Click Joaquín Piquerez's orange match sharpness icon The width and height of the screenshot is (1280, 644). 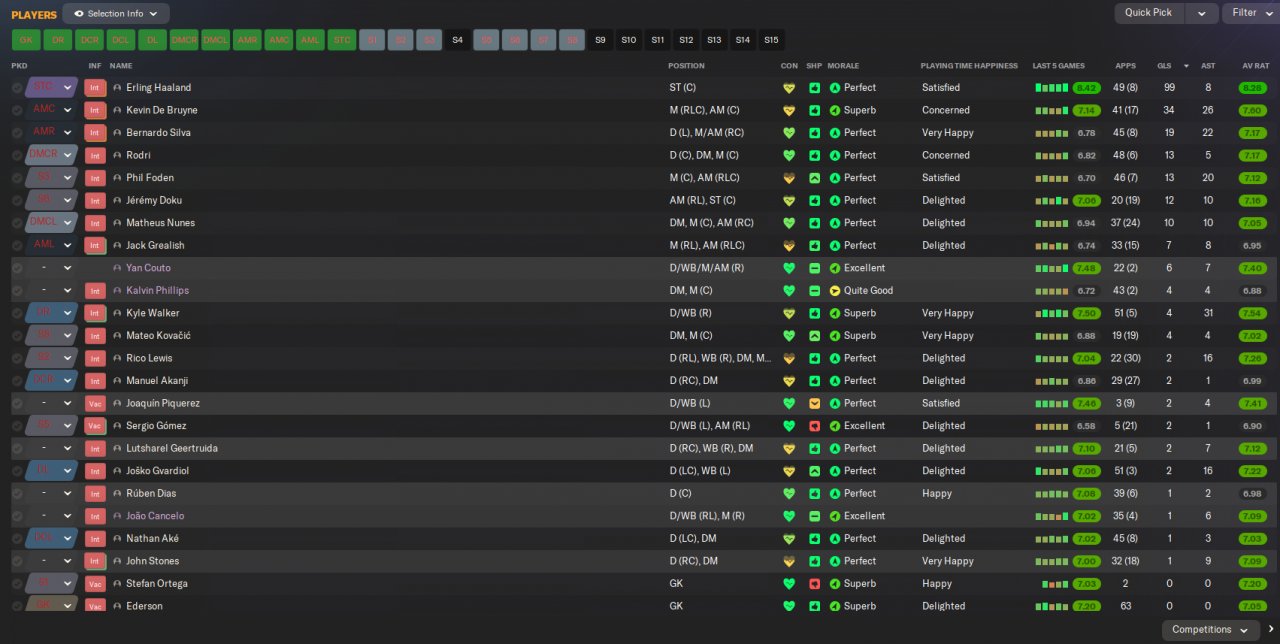[814, 404]
